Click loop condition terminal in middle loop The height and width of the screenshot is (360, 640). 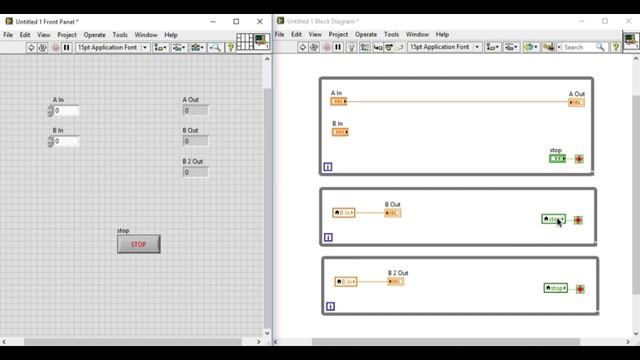578,220
